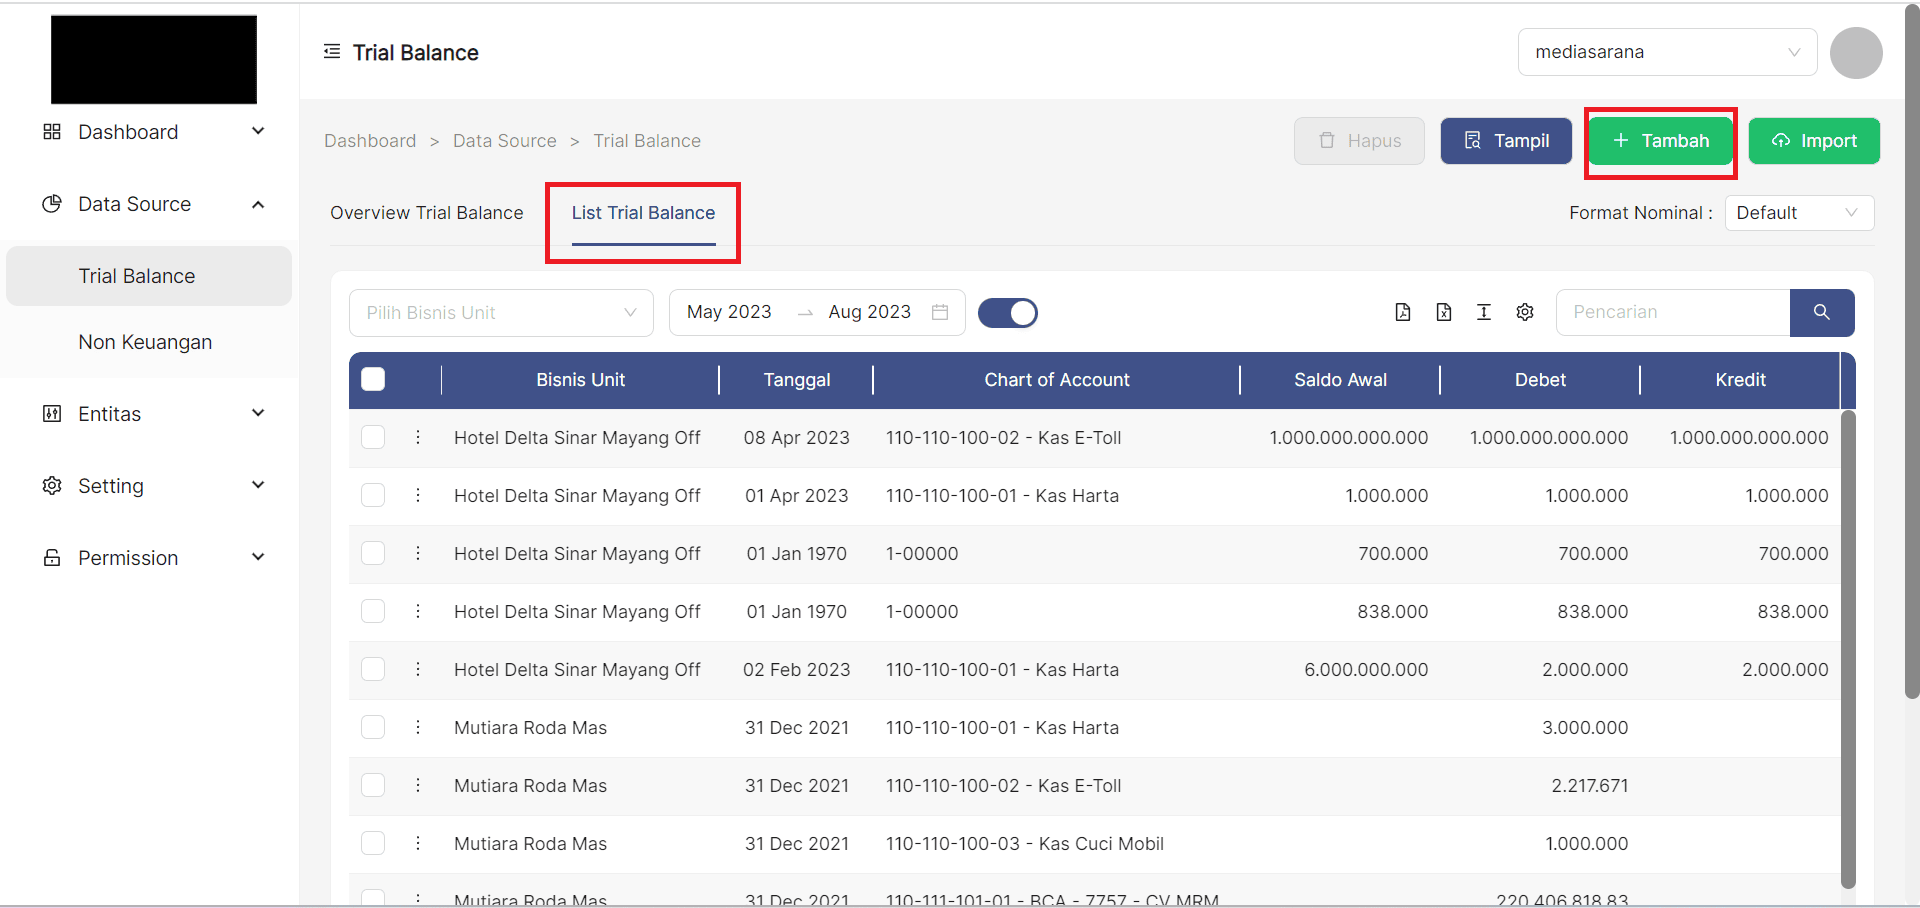The height and width of the screenshot is (908, 1920).
Task: Open Non Keuangan in the sidebar
Action: [145, 342]
